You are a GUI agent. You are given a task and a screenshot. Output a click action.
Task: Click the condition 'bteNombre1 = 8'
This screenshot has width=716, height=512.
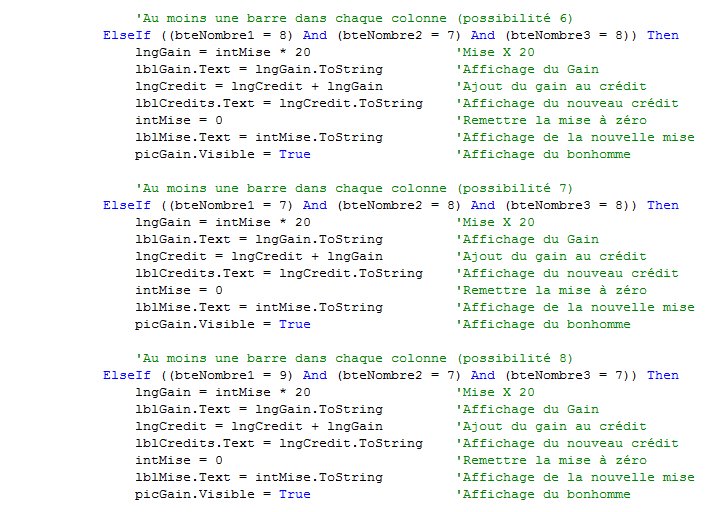pos(231,35)
